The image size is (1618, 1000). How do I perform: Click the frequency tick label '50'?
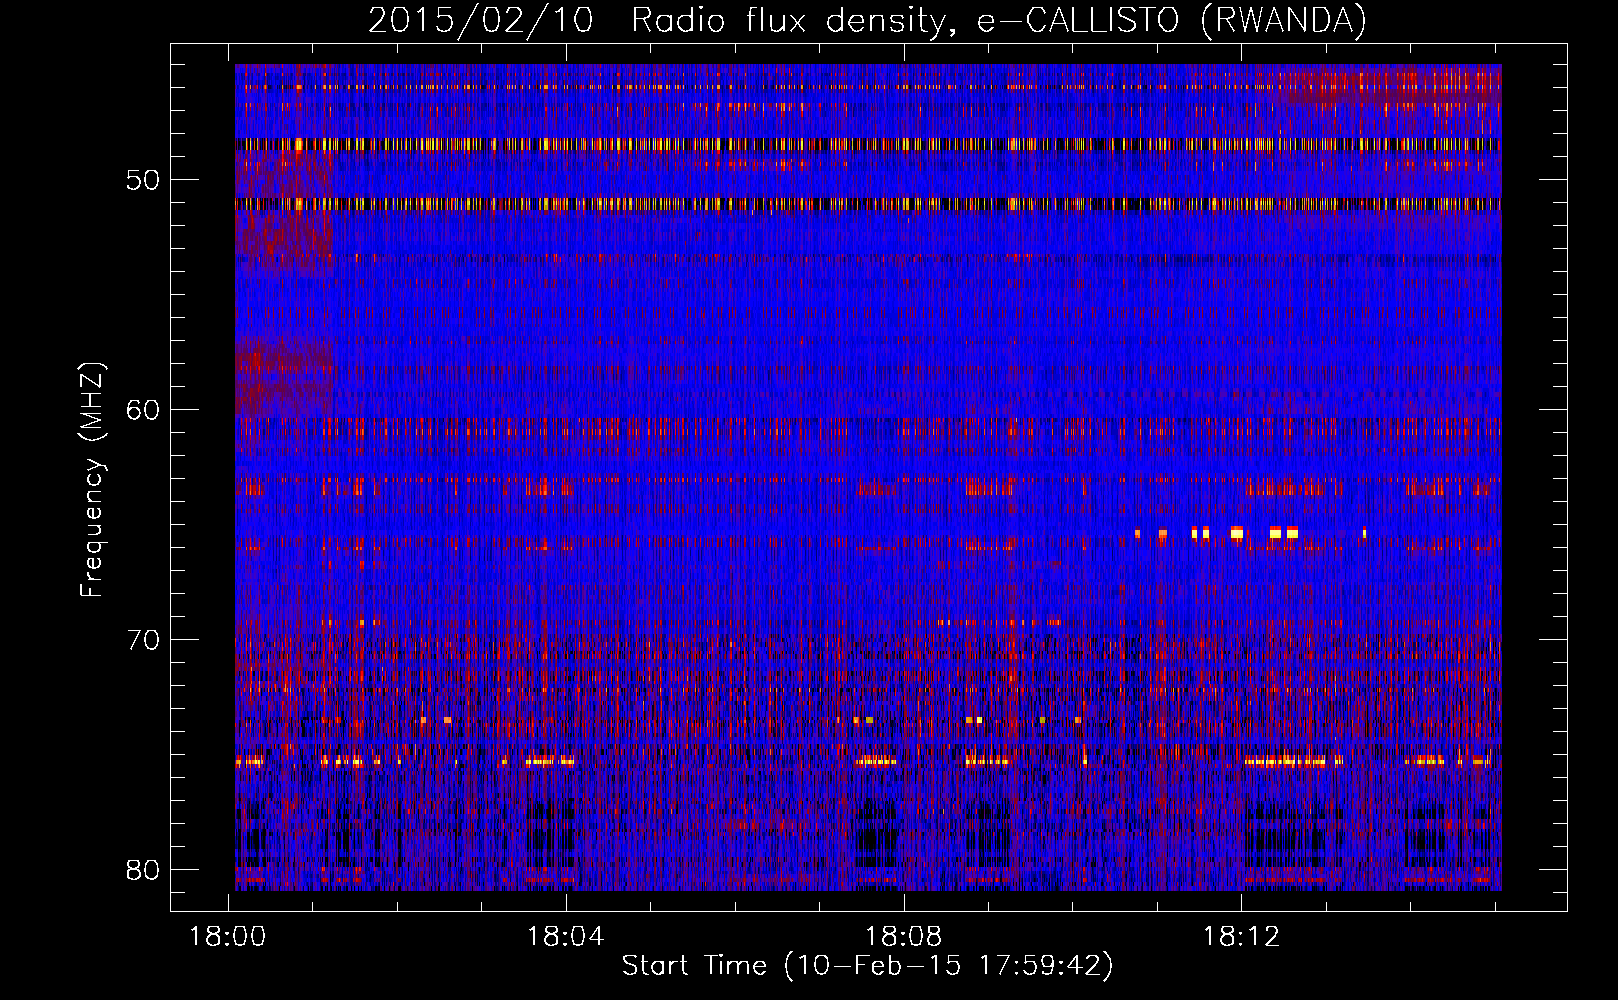143,180
